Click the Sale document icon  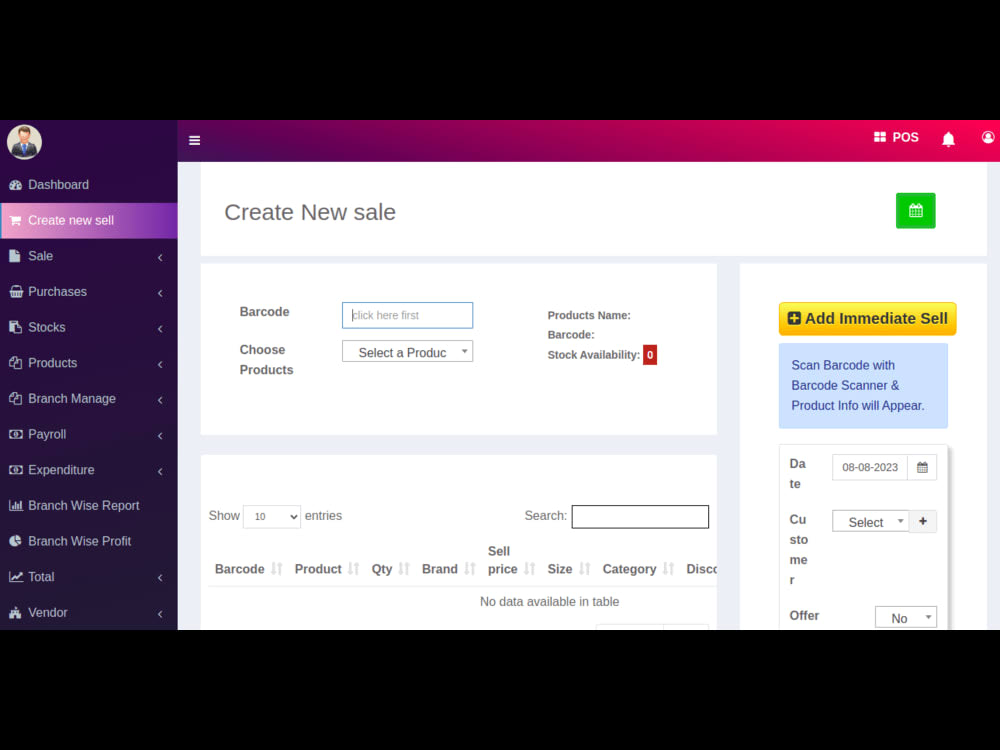15,256
